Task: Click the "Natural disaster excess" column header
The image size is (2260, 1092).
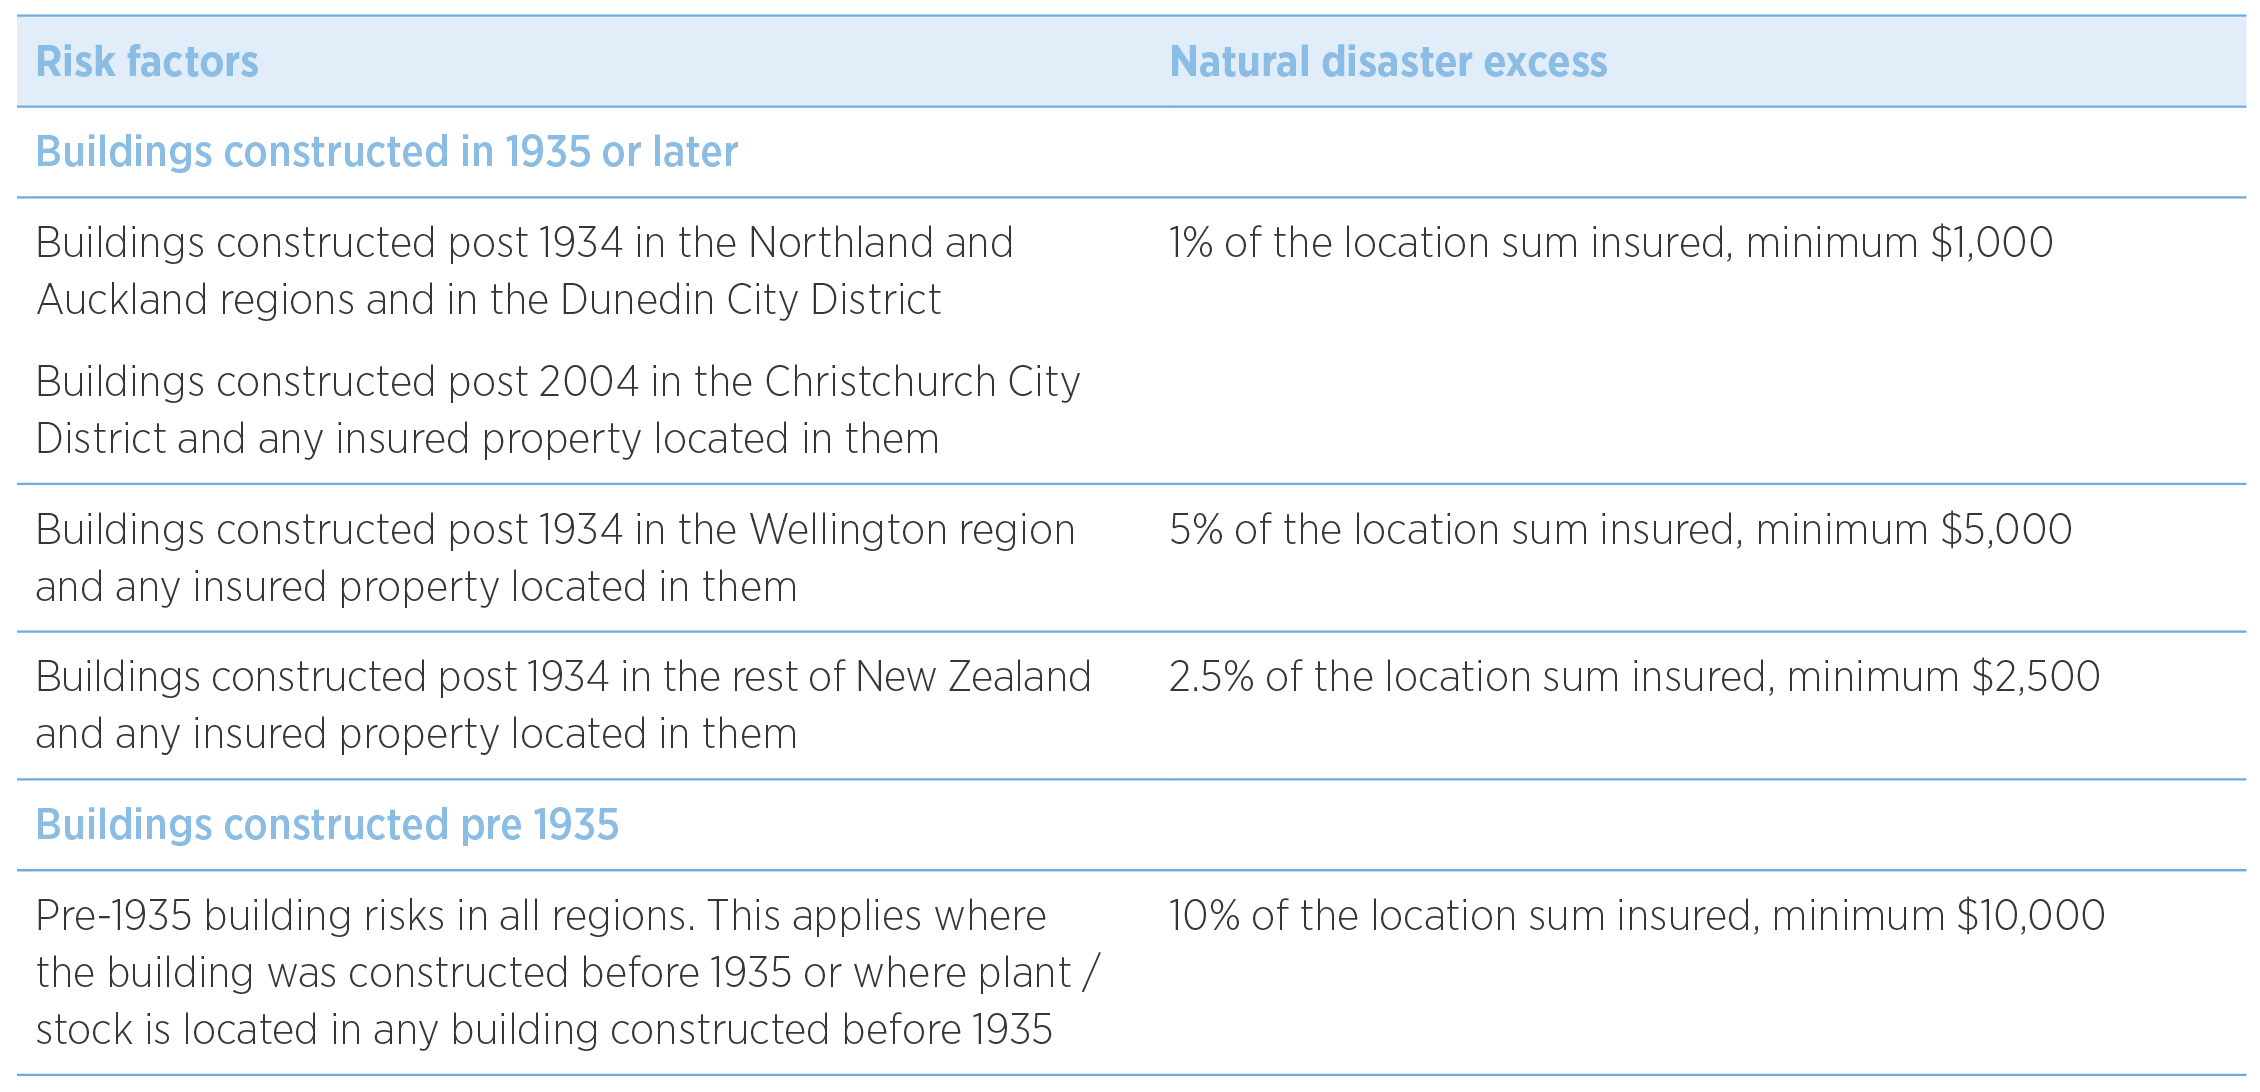Action: coord(1388,62)
